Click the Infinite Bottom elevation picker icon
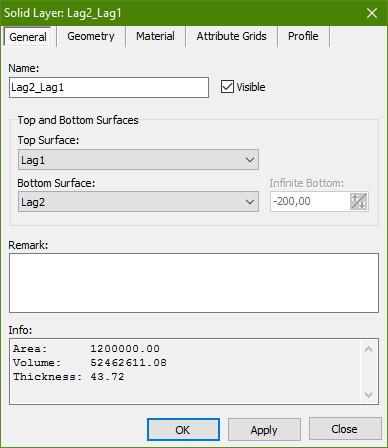The width and height of the screenshot is (388, 448). pyautogui.click(x=359, y=201)
